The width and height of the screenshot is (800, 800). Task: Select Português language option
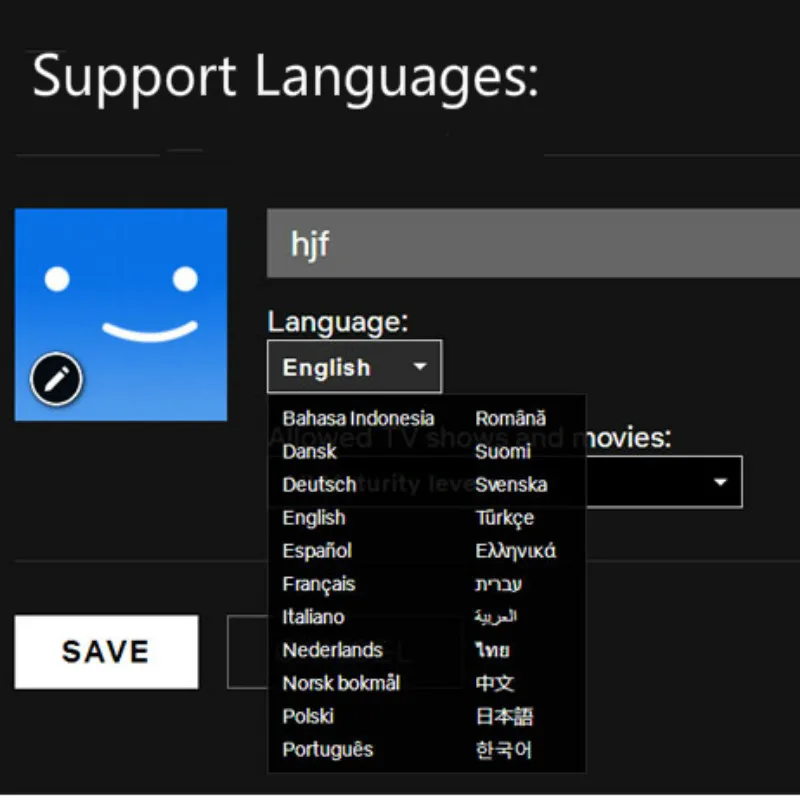[x=328, y=749]
